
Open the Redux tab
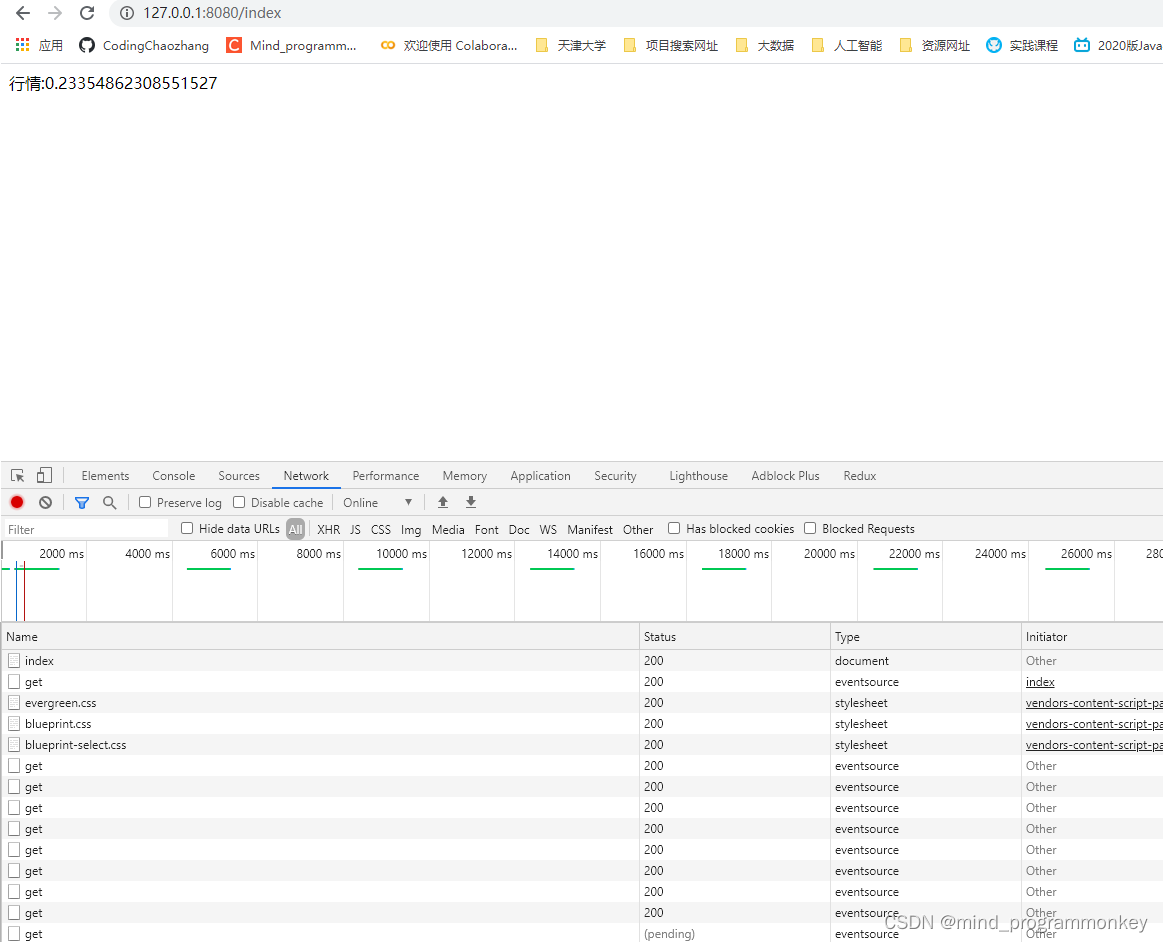click(860, 475)
